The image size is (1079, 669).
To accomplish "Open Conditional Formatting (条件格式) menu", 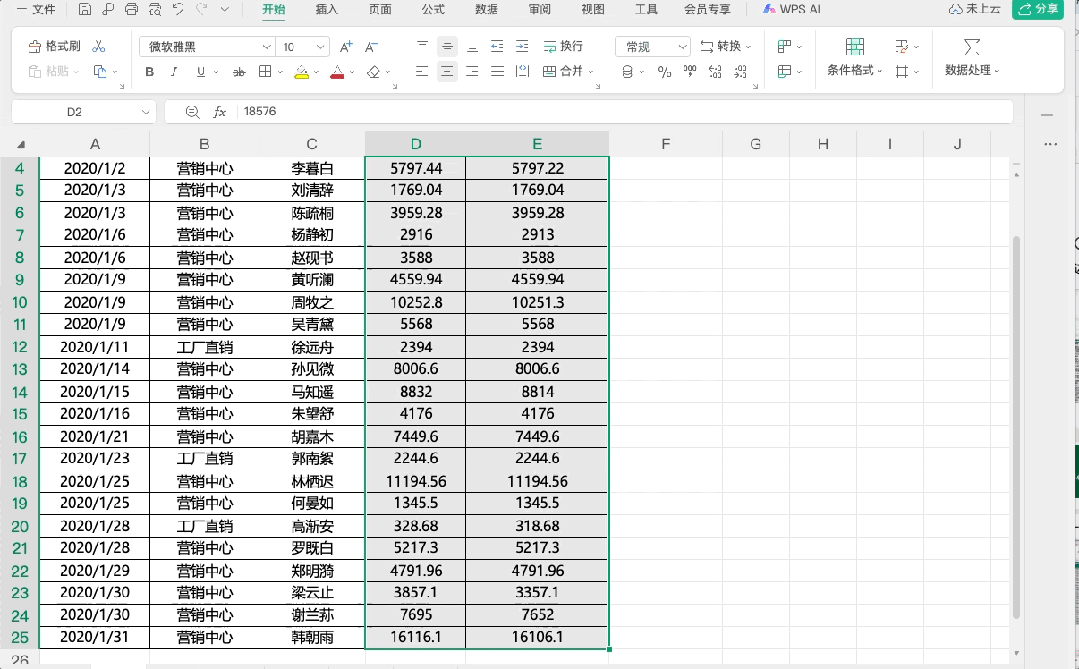I will coord(854,70).
